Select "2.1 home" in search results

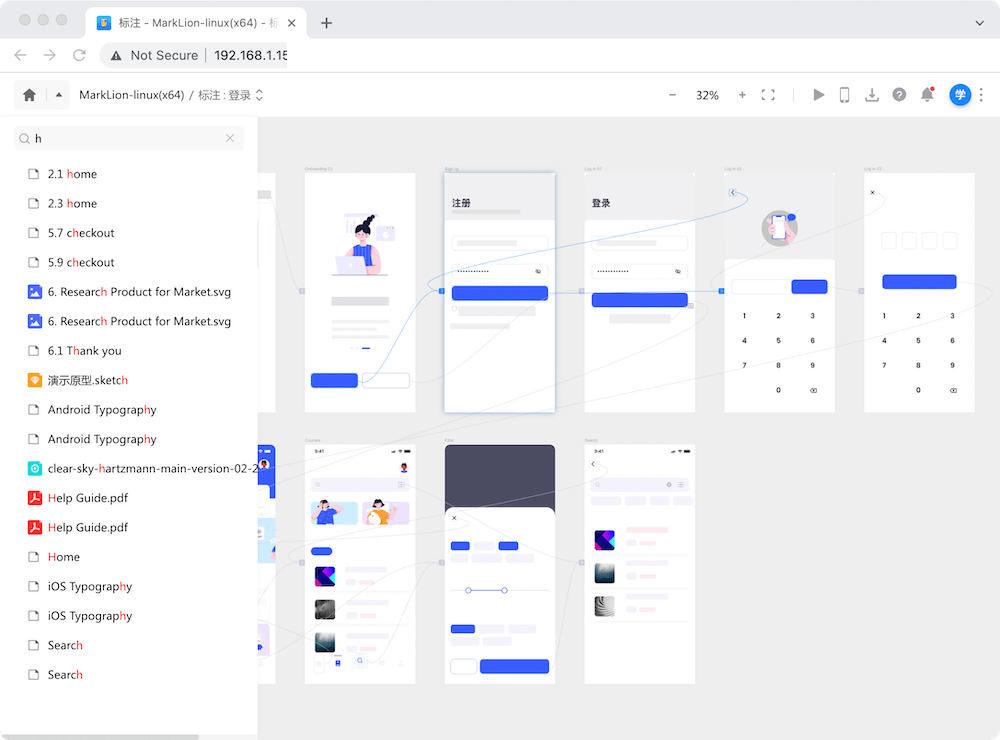[72, 174]
